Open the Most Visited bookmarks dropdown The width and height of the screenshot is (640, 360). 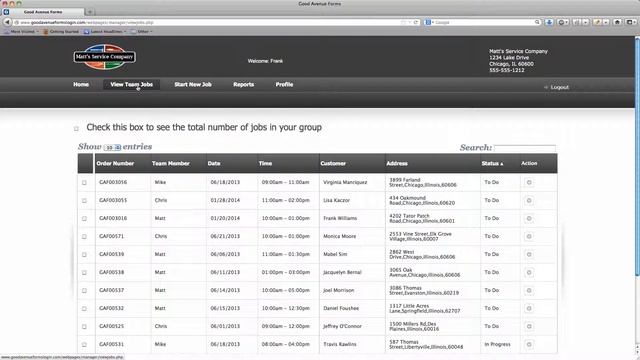[x=21, y=31]
